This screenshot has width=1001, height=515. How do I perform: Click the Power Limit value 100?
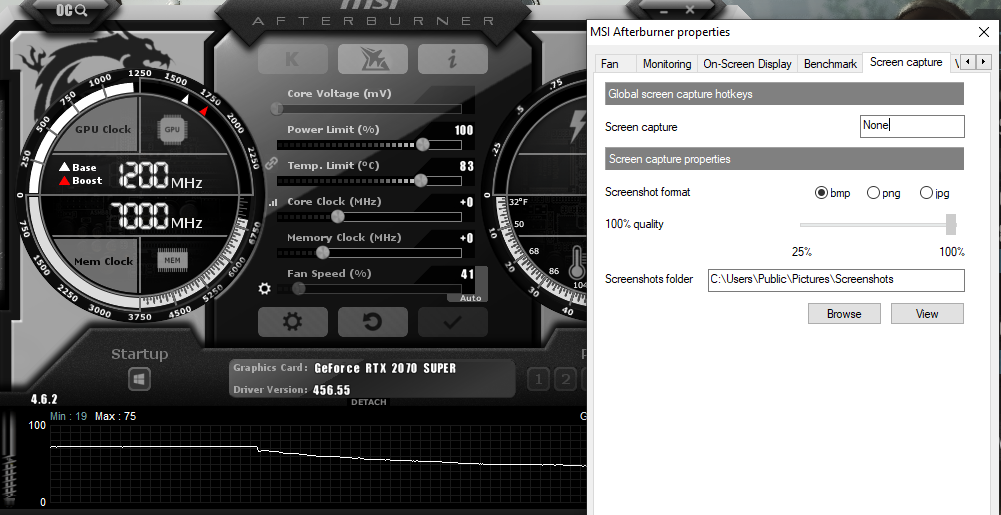click(x=464, y=130)
